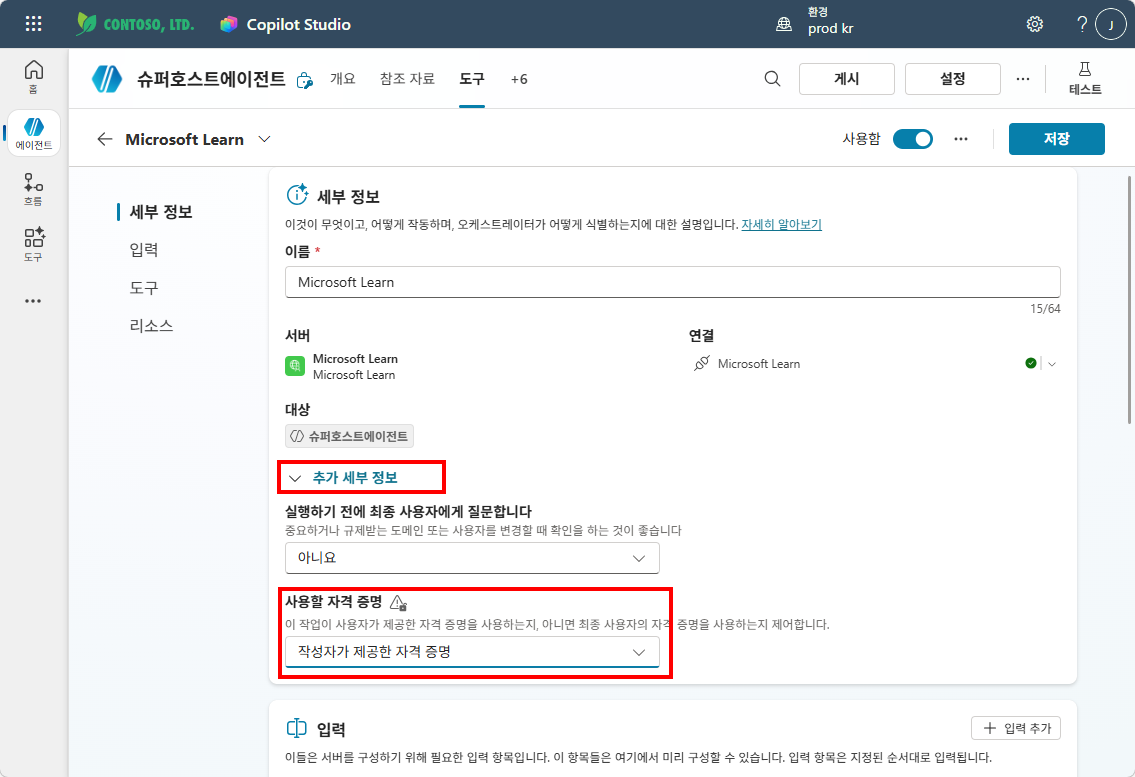Image resolution: width=1135 pixels, height=777 pixels.
Task: Click the 게시 button
Action: (846, 79)
